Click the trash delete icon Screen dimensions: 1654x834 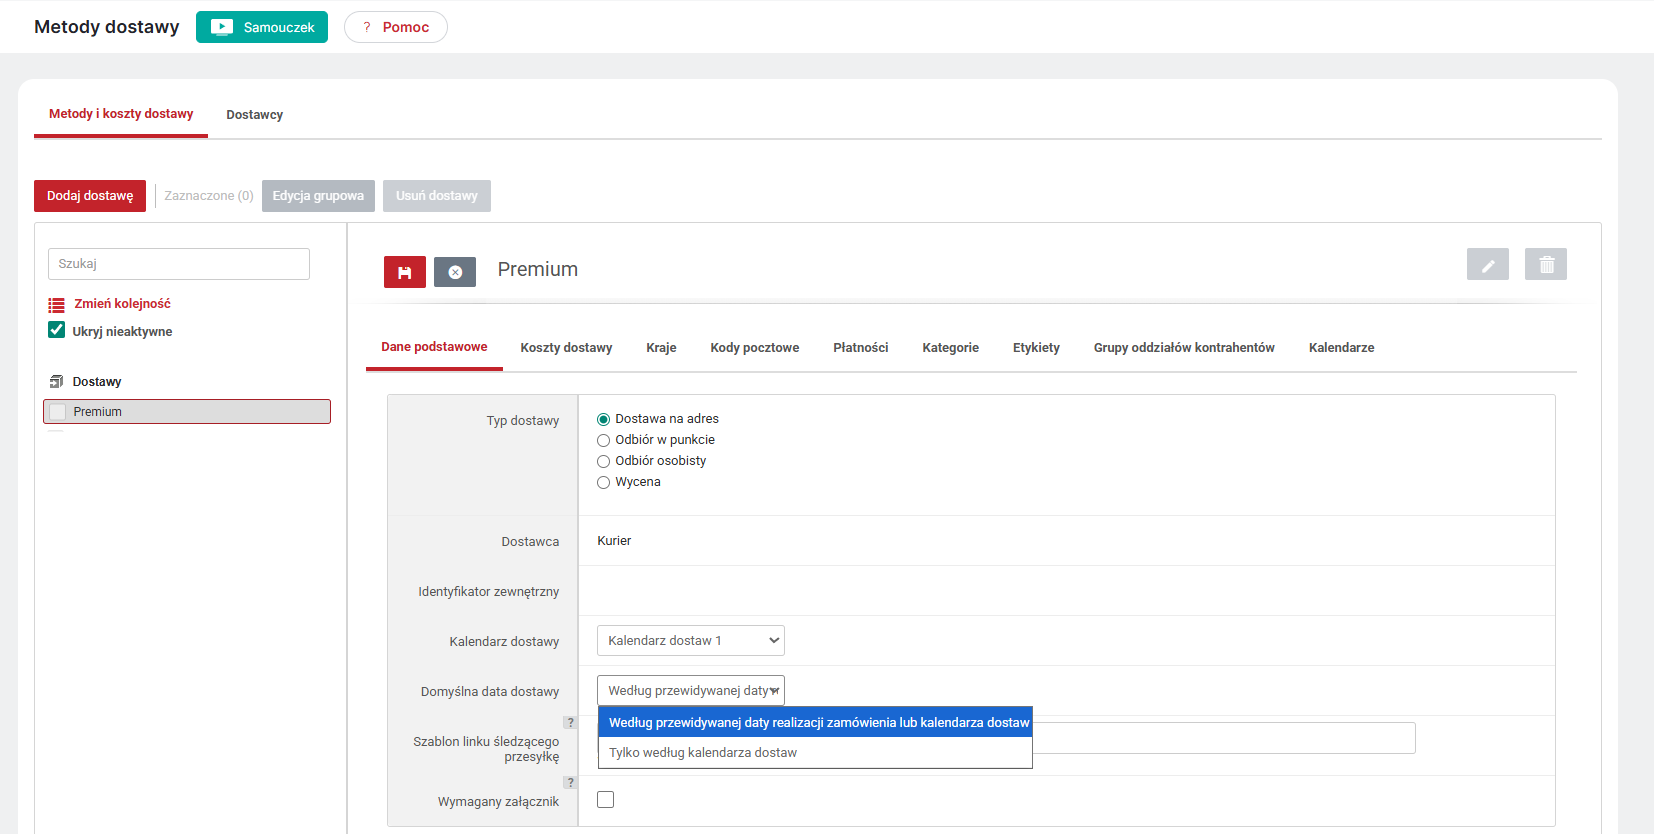point(1546,264)
